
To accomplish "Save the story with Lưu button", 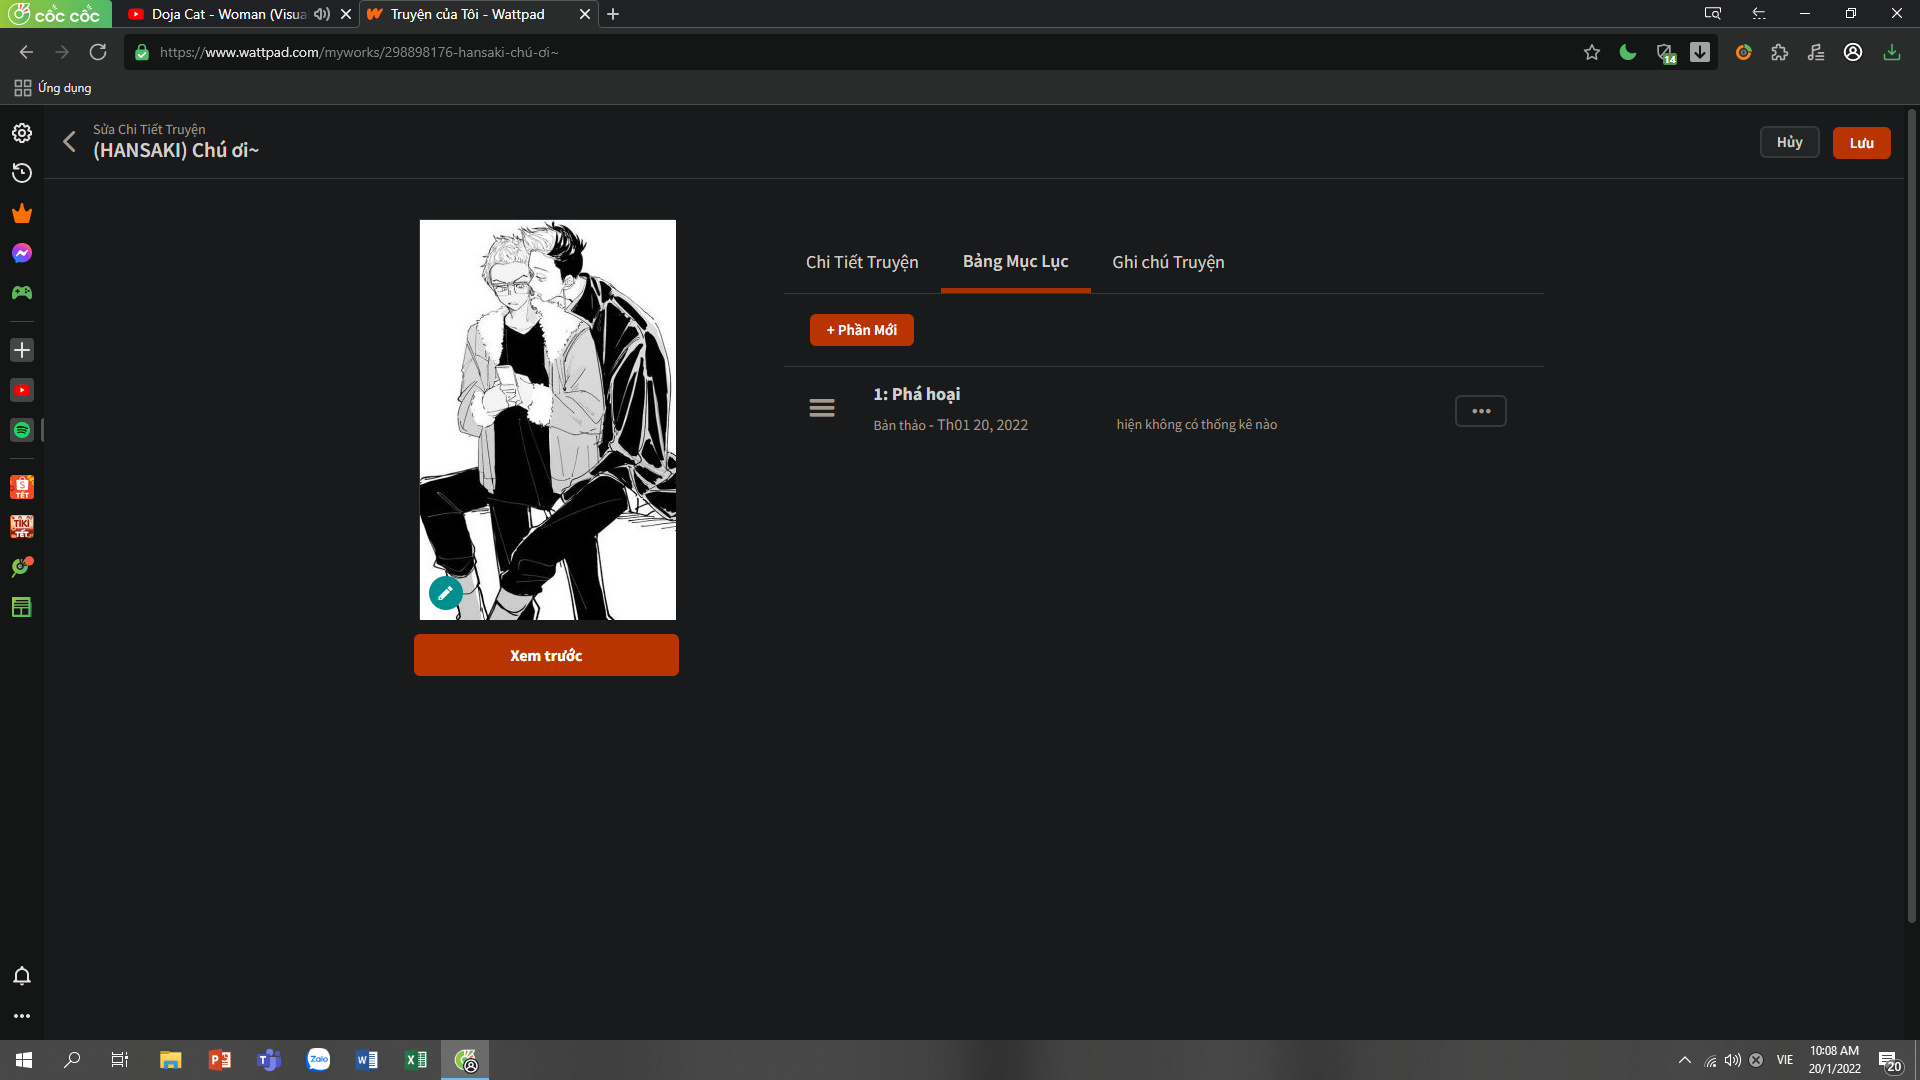I will (x=1861, y=143).
